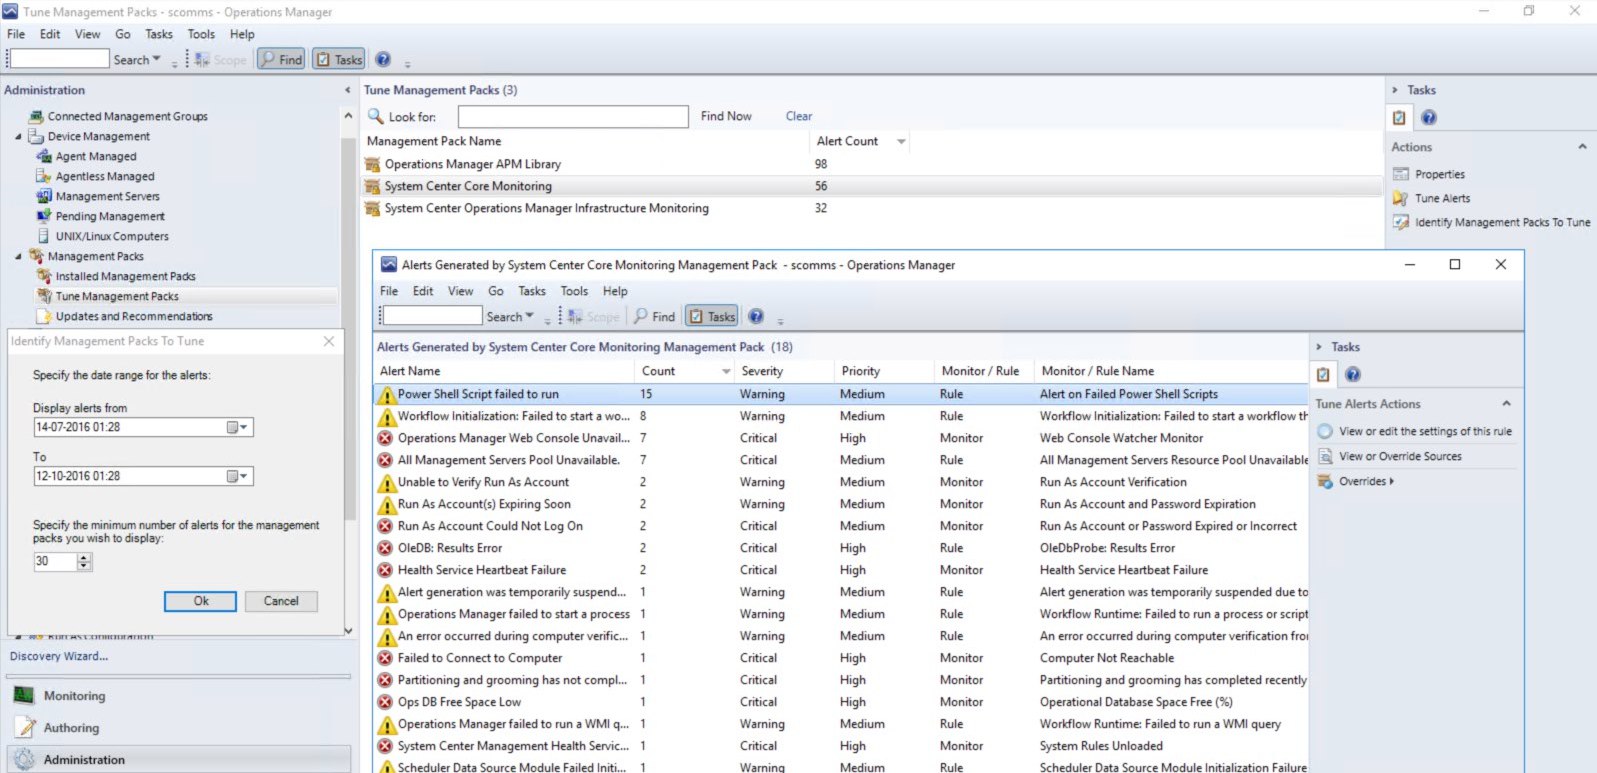1597x773 pixels.
Task: Click help icon in Alerts window Tasks pane
Action: (x=1353, y=374)
